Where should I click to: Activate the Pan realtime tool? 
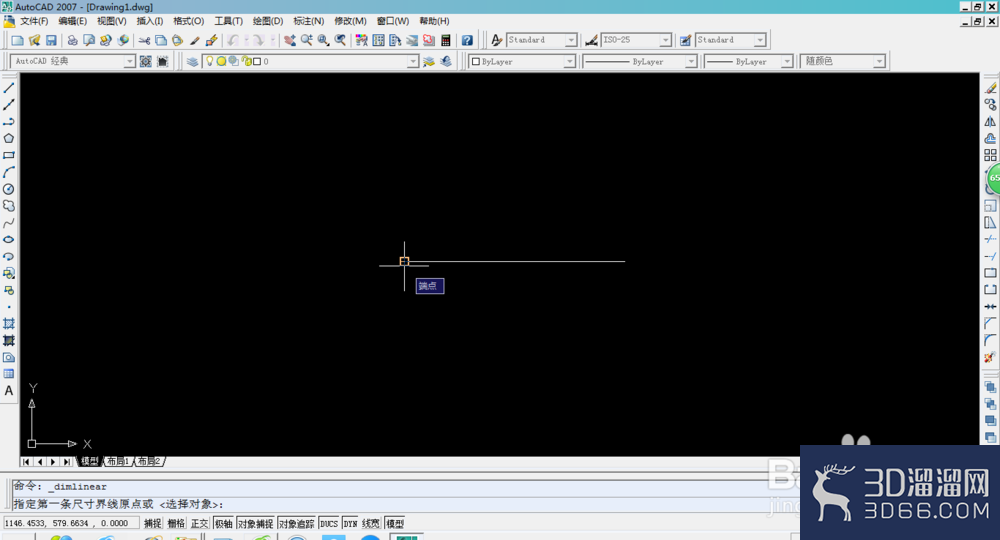(290, 40)
